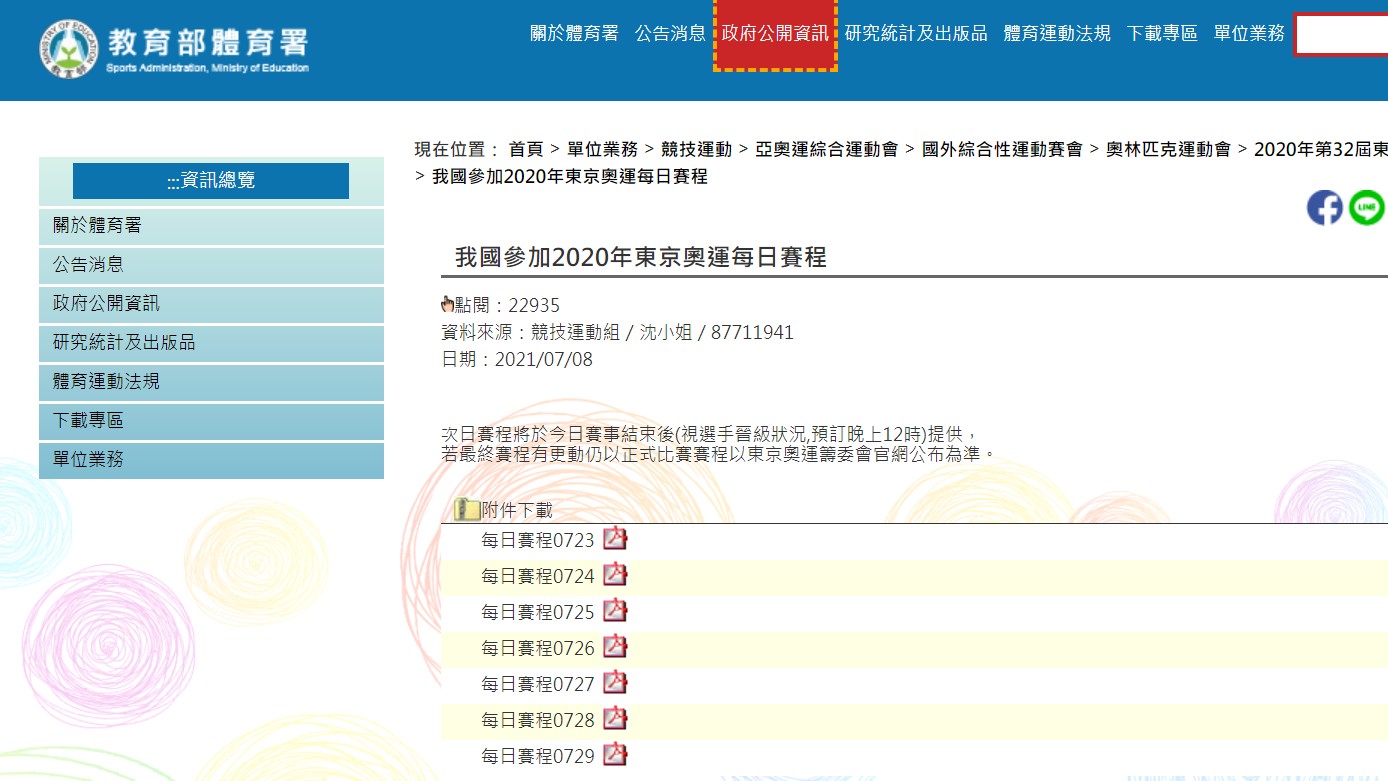Open the PDF icon beside 每日賽程0728
Image resolution: width=1388 pixels, height=781 pixels.
(614, 719)
